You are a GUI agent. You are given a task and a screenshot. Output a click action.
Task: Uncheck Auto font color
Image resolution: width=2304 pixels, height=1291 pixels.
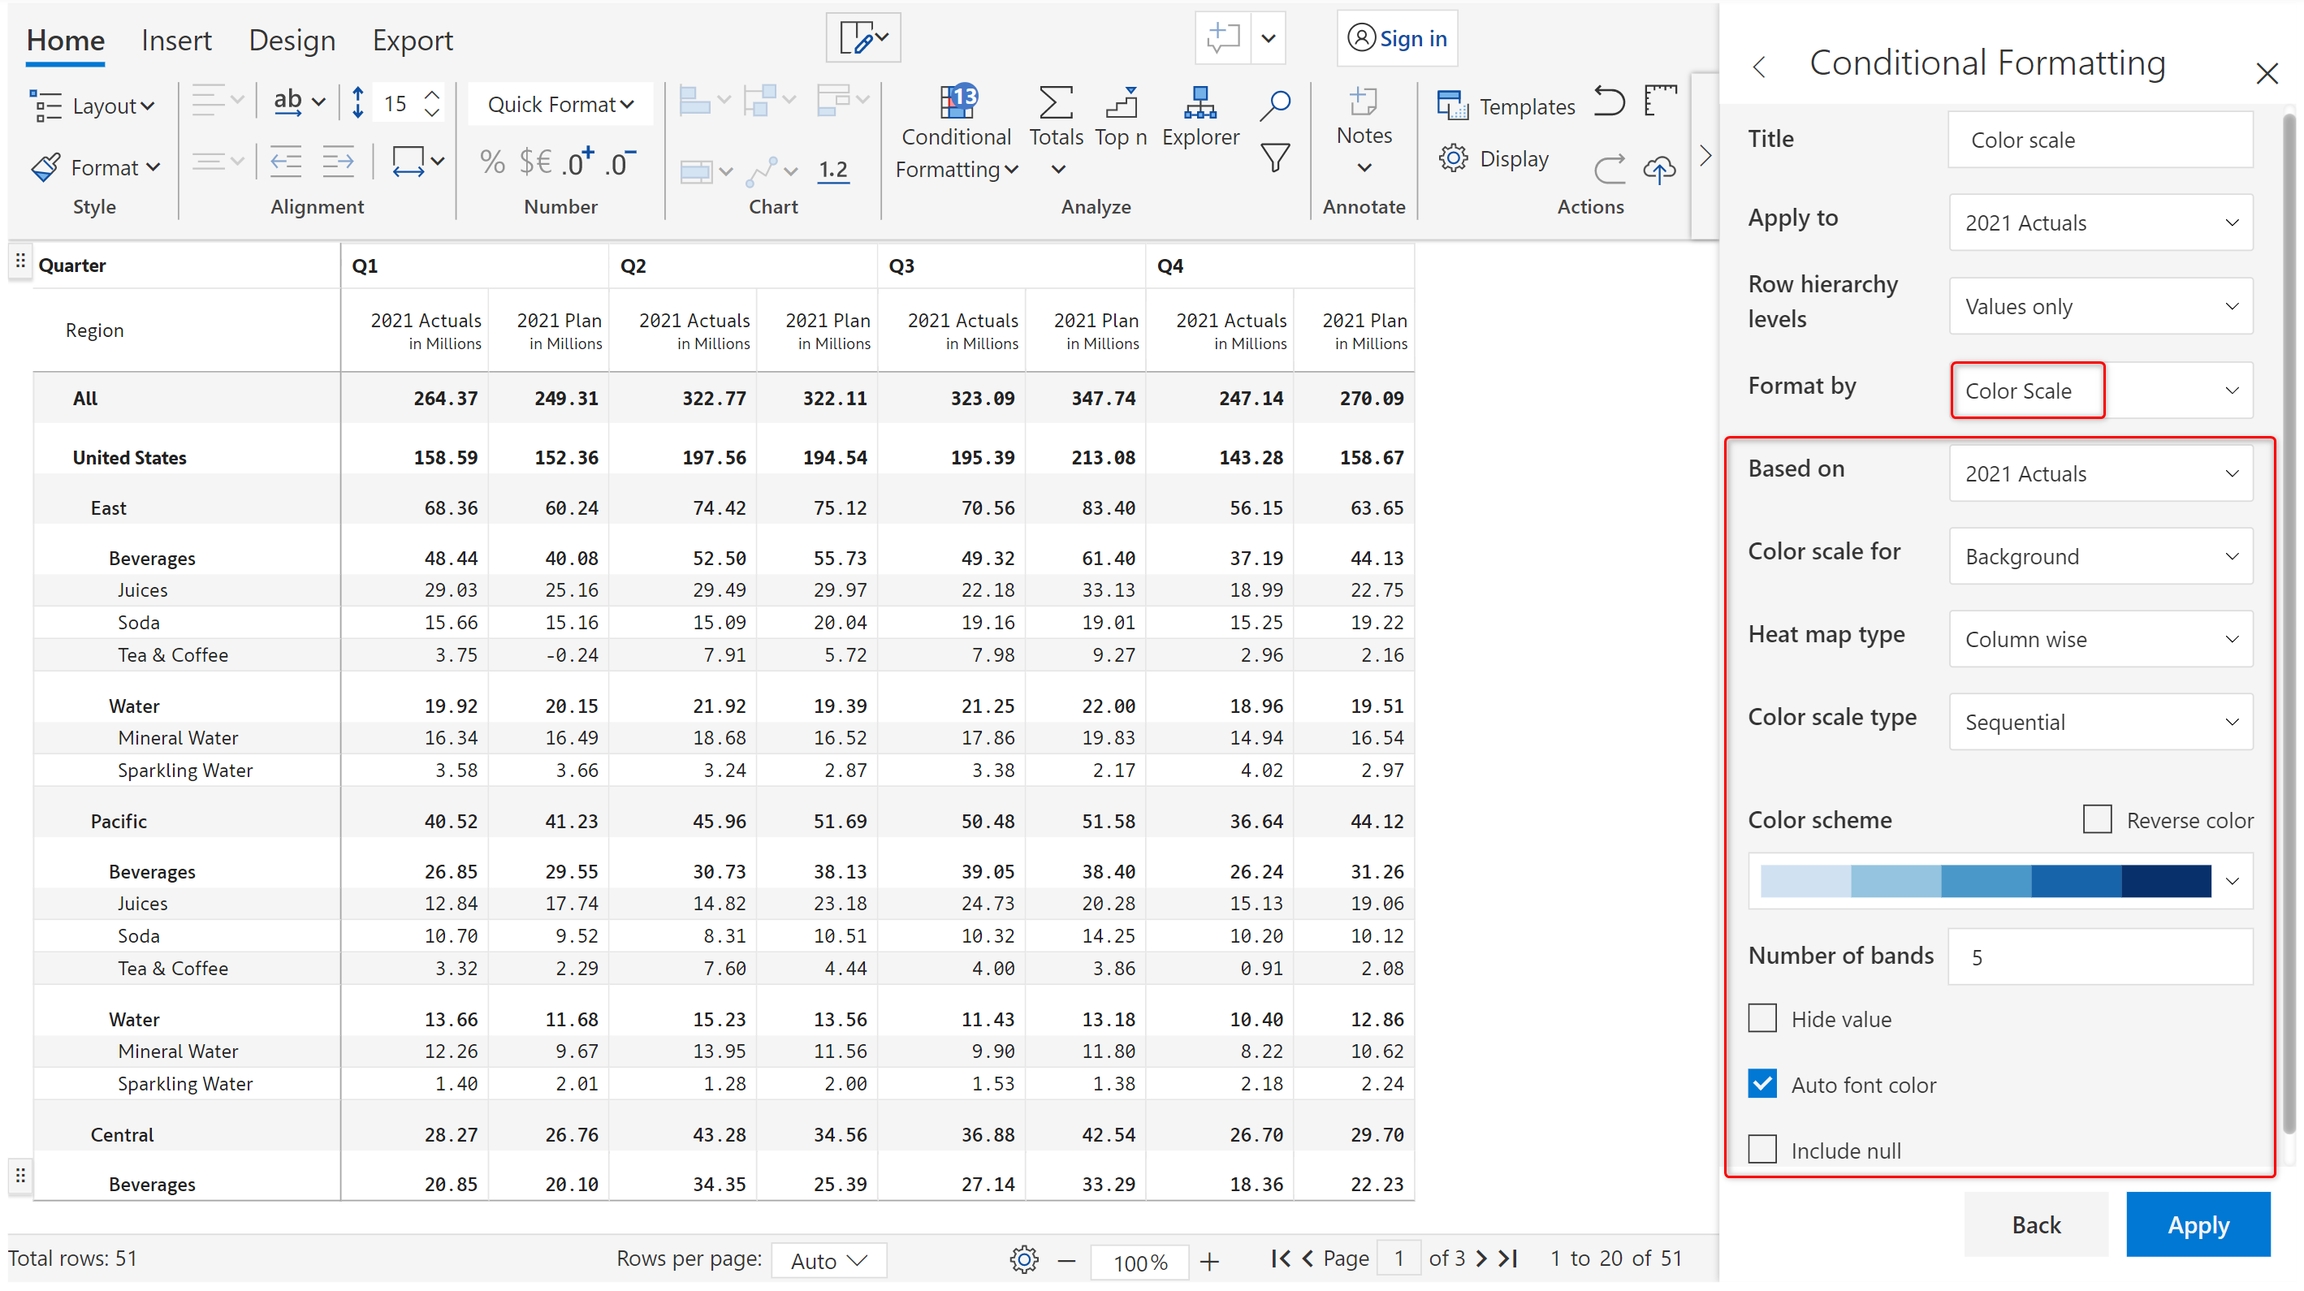point(1762,1084)
